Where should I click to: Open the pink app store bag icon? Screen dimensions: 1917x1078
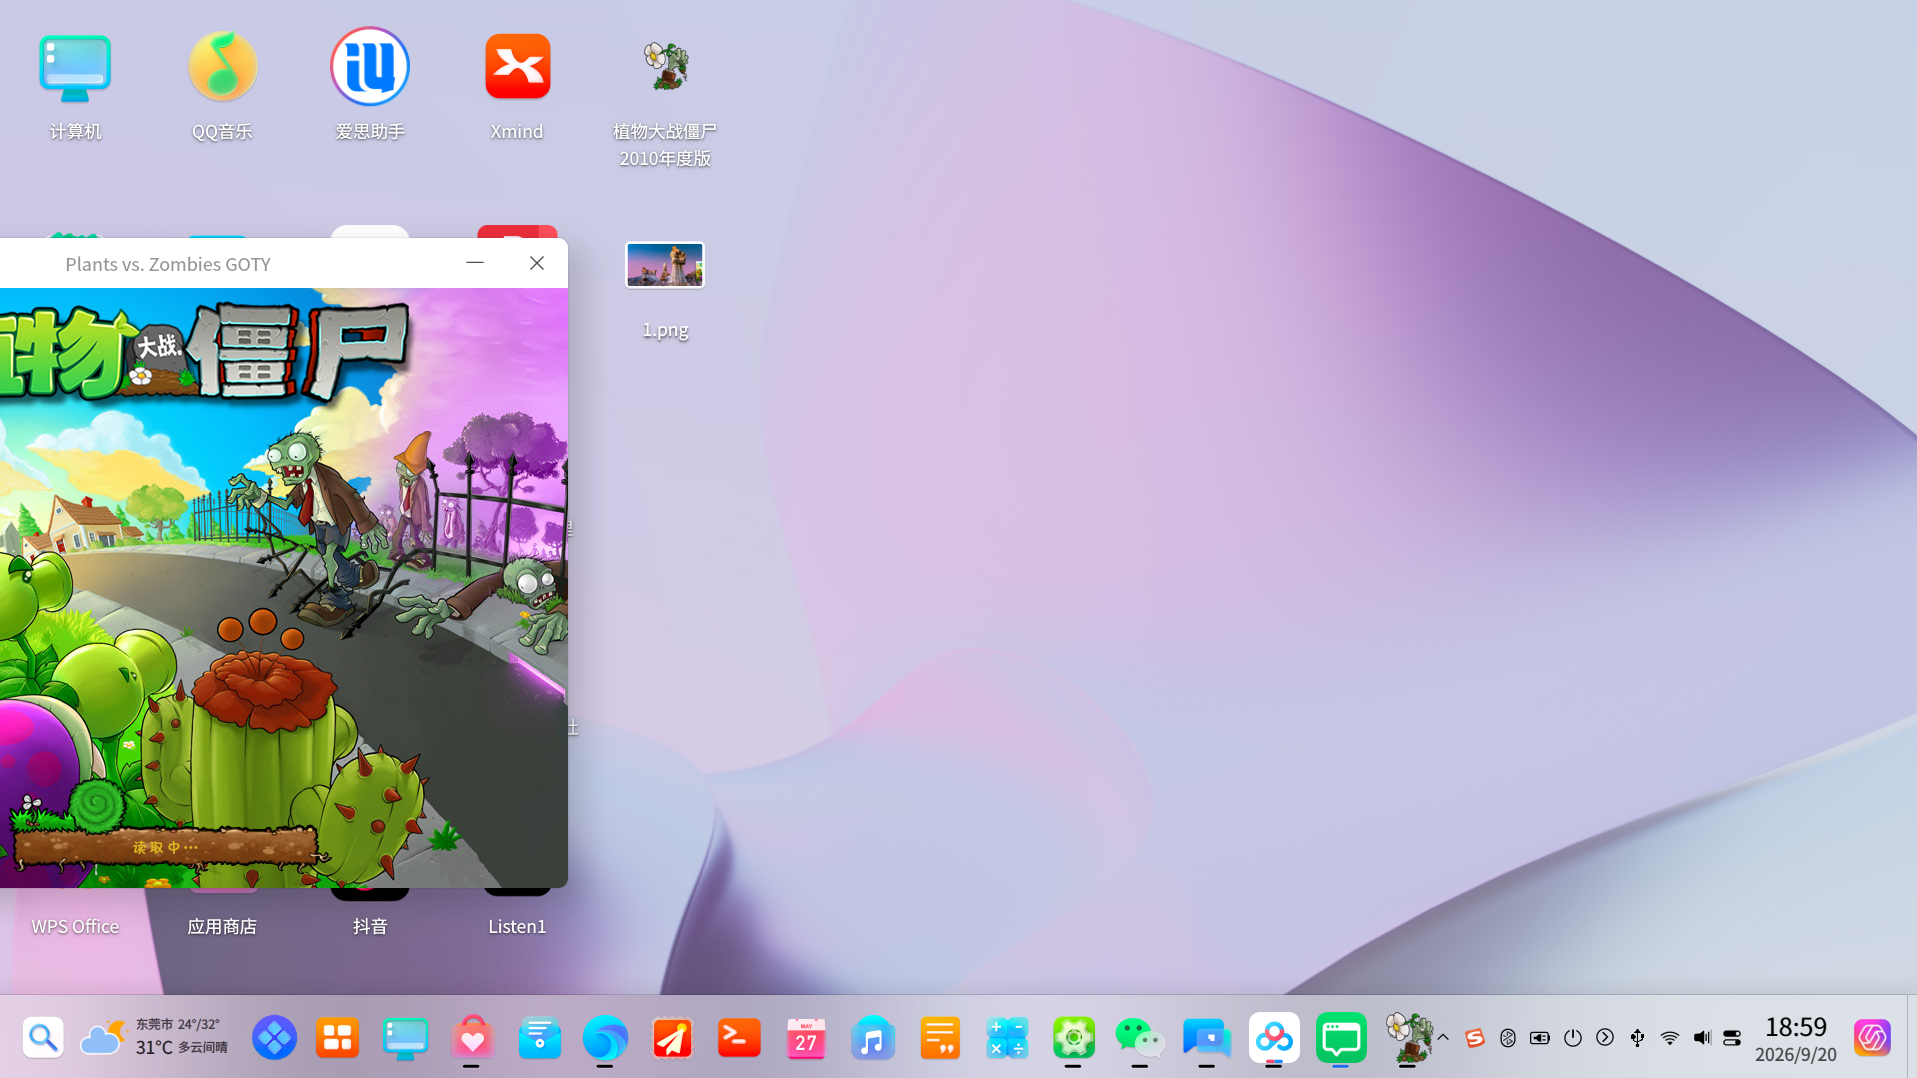pyautogui.click(x=472, y=1038)
